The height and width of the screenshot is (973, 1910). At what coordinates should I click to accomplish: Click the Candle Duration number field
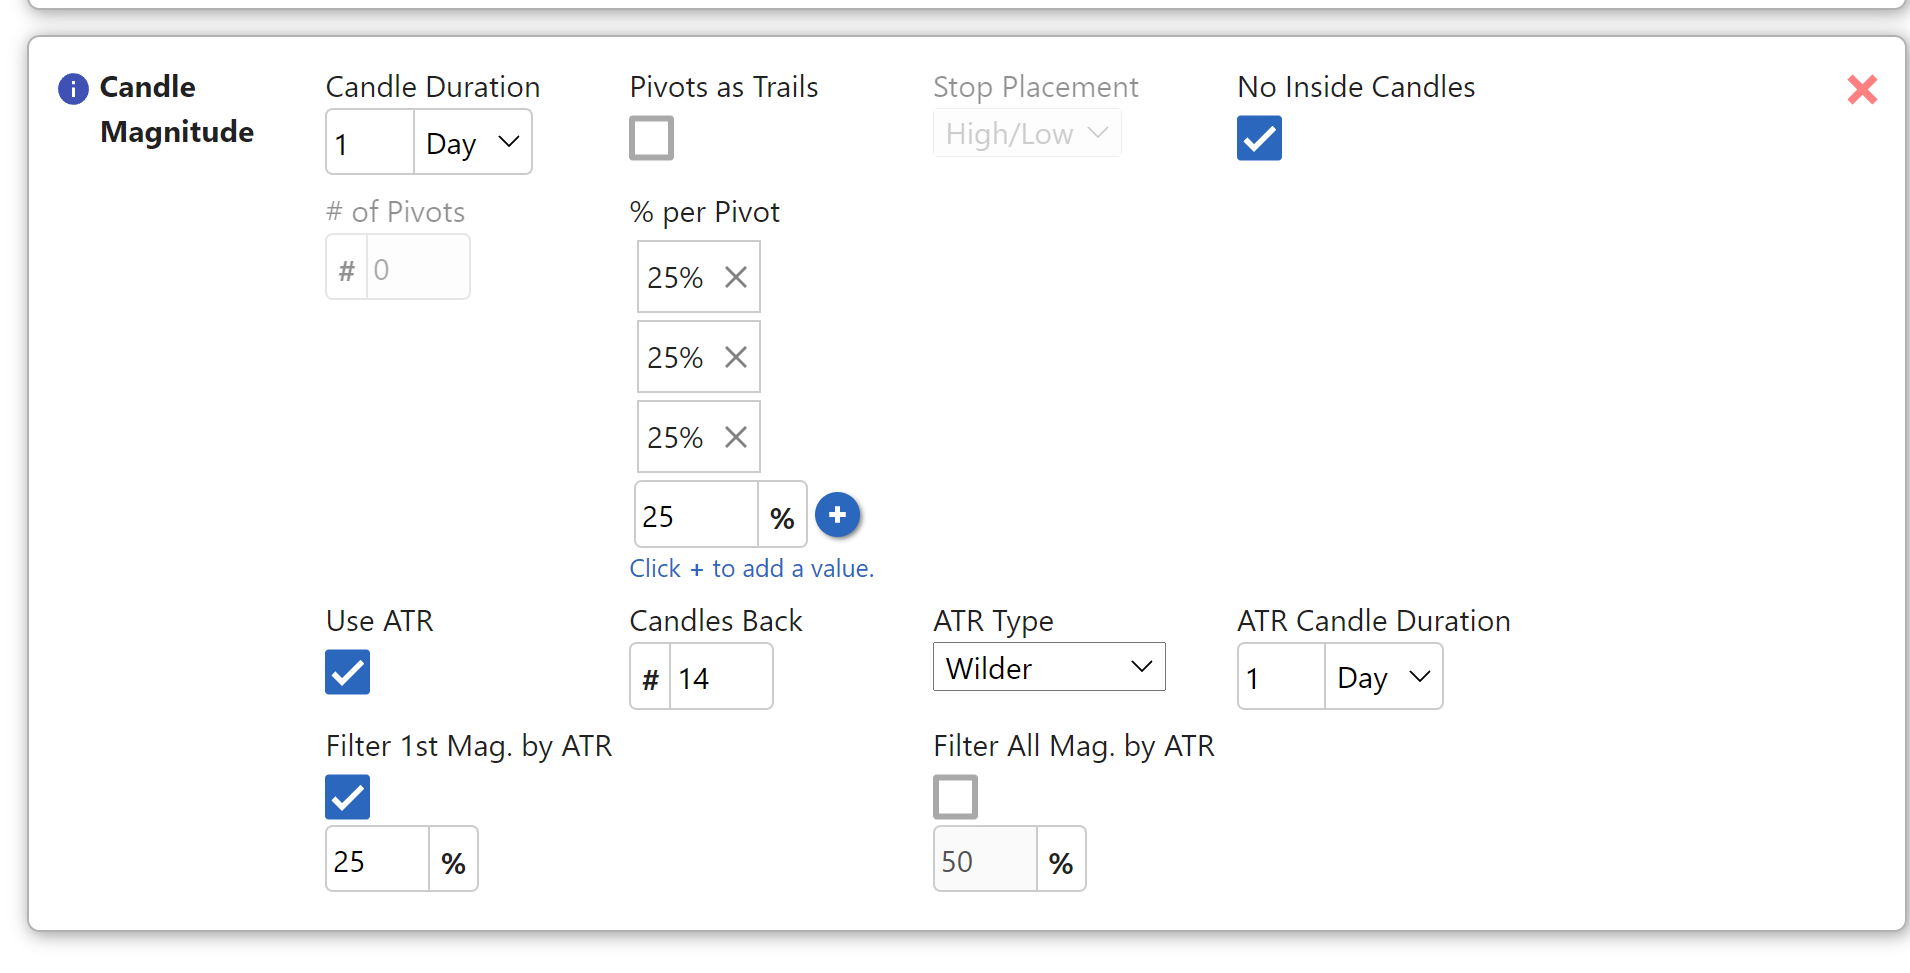point(370,142)
